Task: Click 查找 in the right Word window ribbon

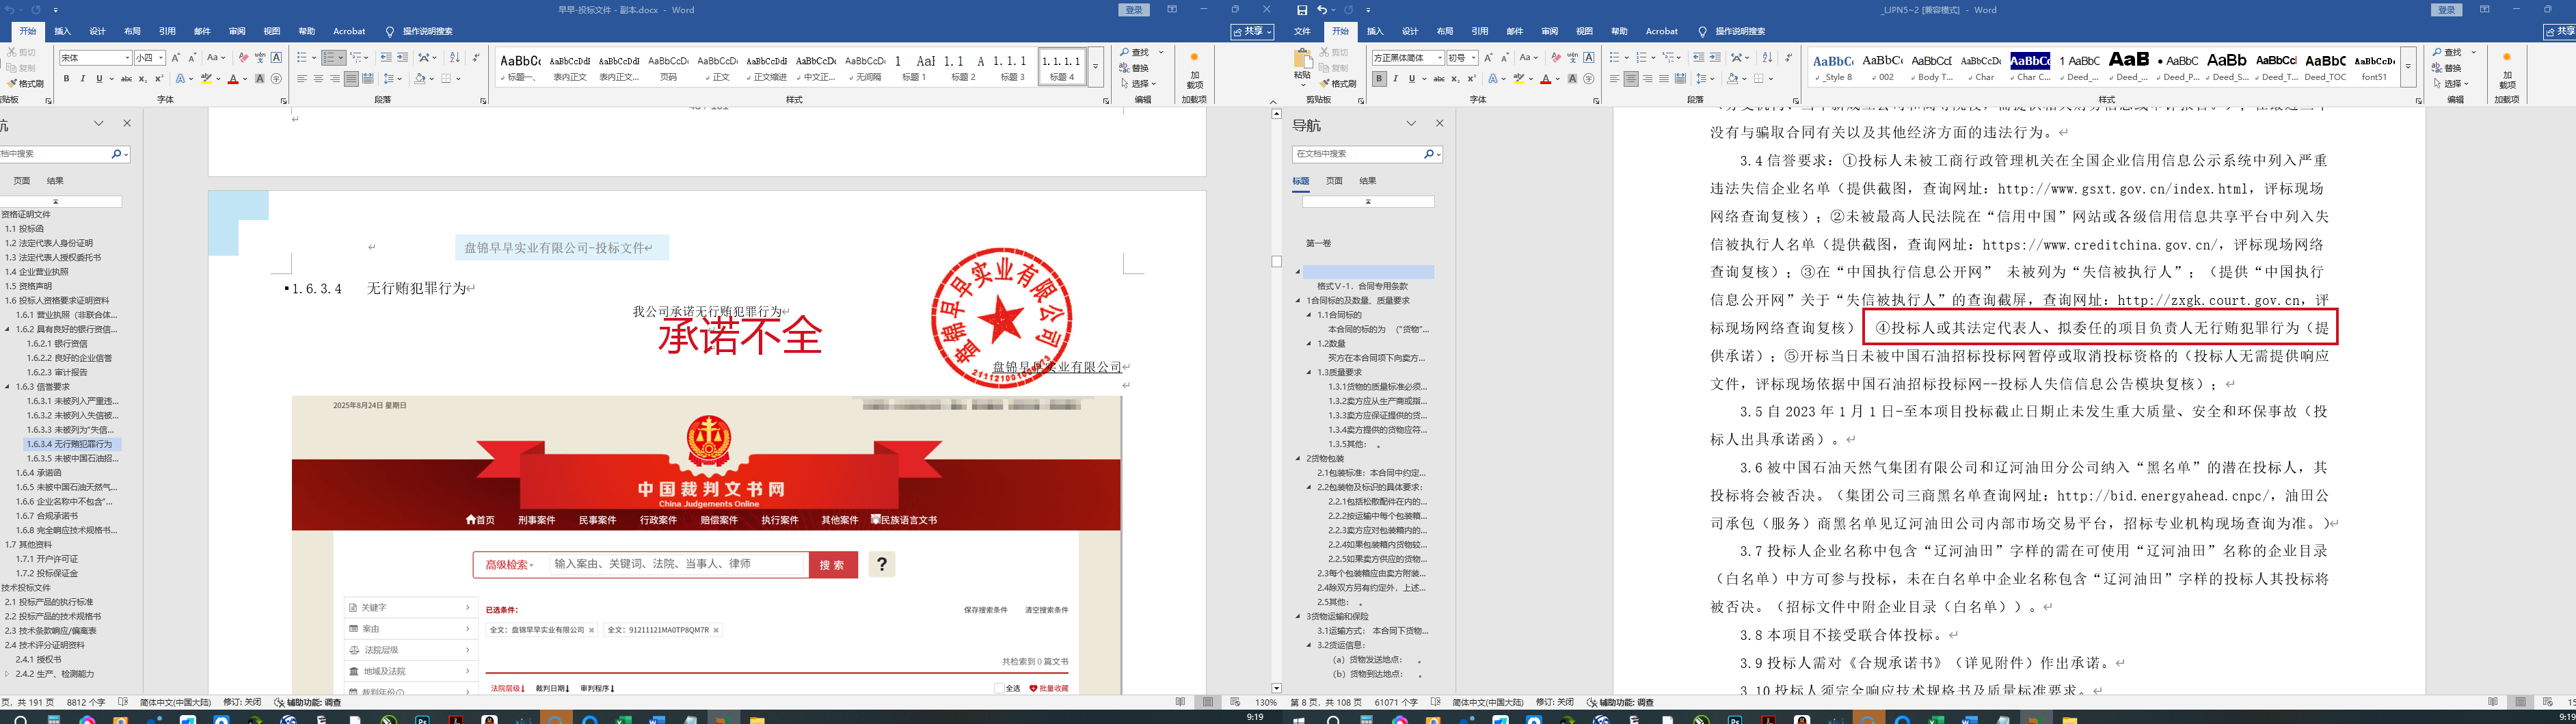Action: (2447, 52)
